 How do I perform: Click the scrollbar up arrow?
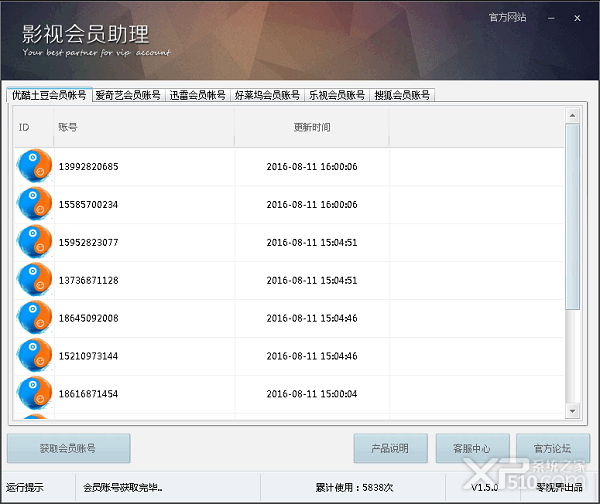click(572, 115)
